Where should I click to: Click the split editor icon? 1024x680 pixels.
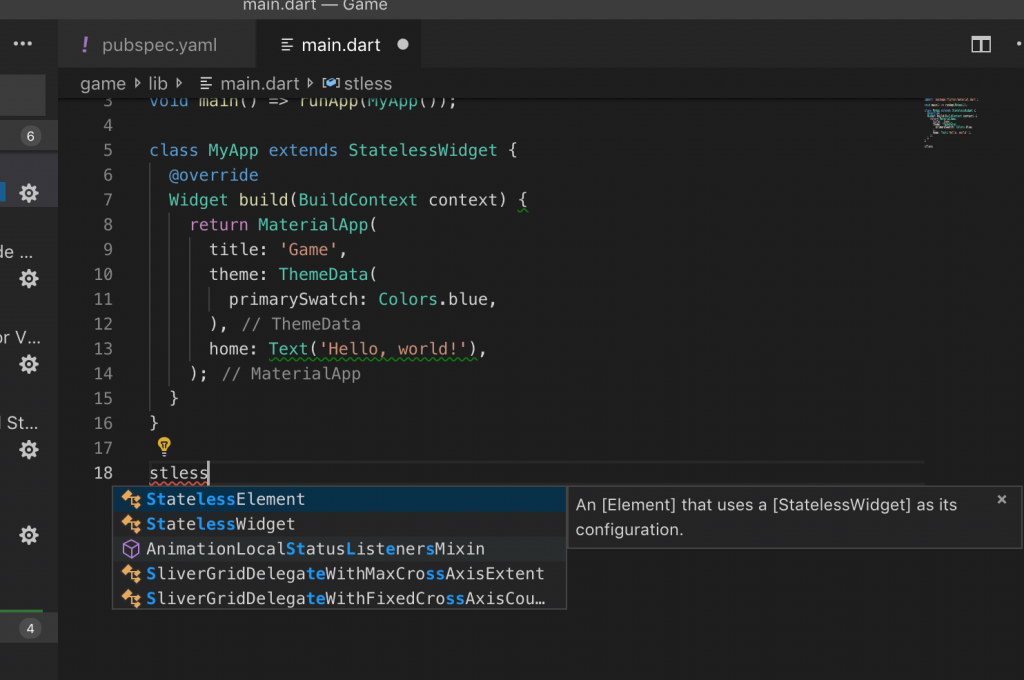pos(980,45)
